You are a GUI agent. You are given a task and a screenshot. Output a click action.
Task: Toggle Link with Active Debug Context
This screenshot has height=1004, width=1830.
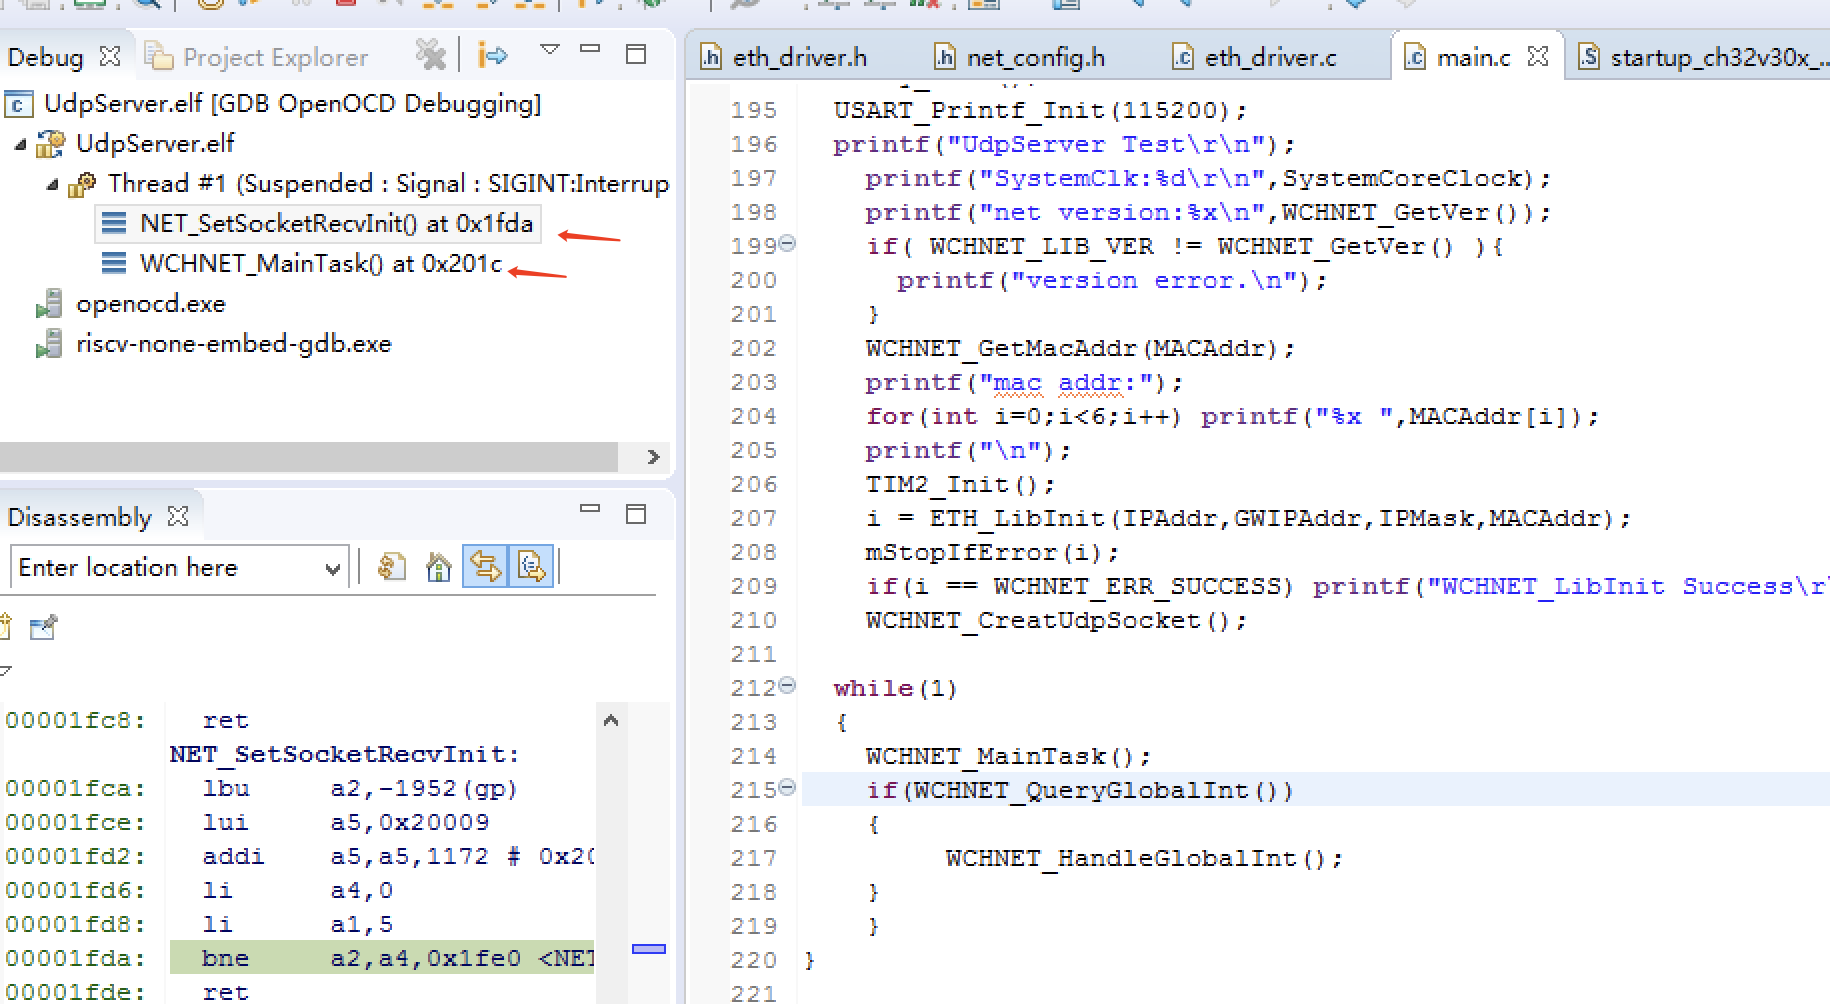point(486,567)
